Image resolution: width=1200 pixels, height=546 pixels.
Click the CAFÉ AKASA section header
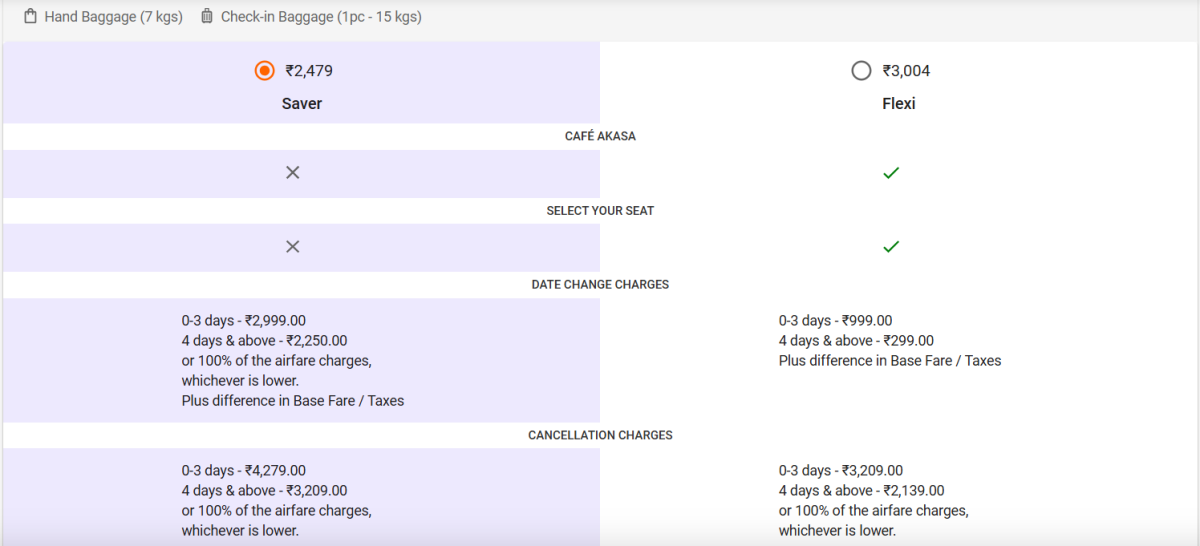[x=600, y=136]
